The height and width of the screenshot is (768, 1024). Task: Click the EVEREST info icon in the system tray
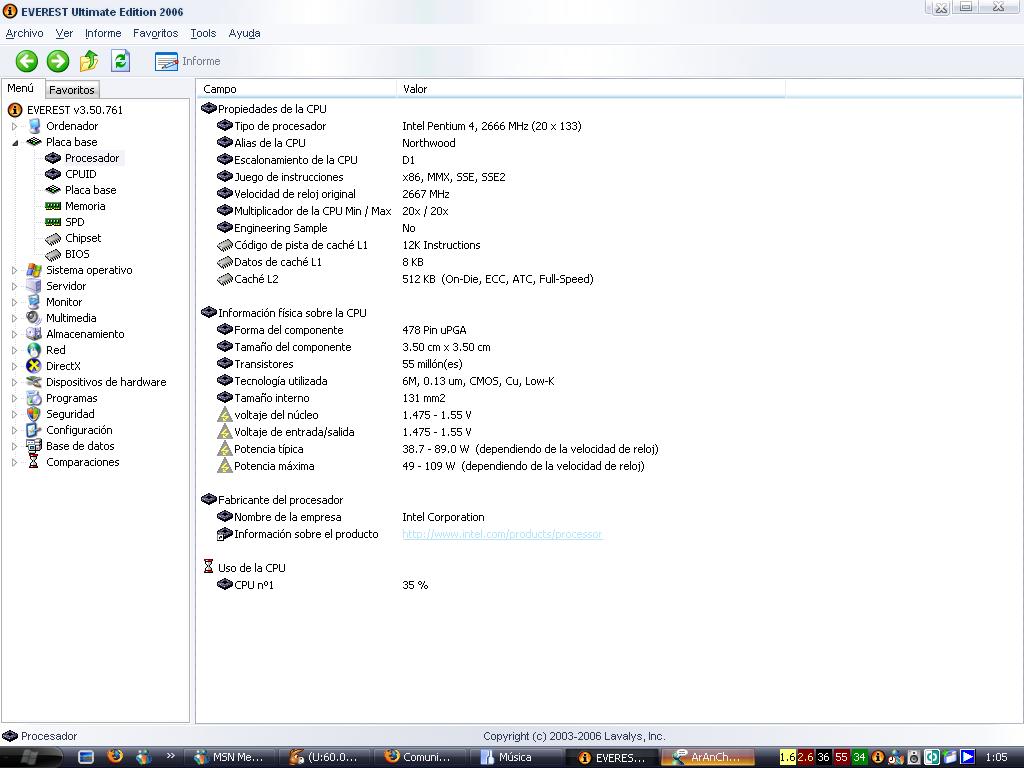(x=878, y=758)
